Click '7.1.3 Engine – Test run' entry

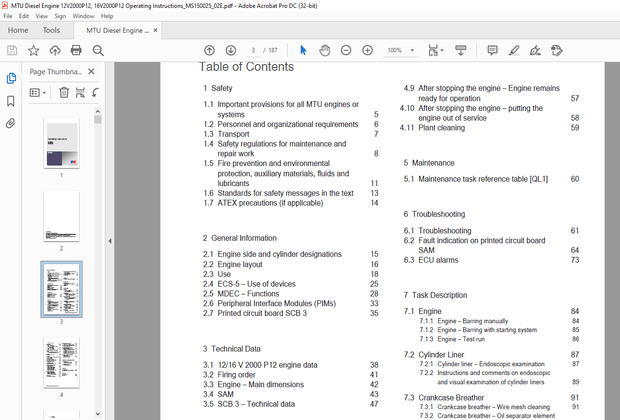[x=499, y=339]
